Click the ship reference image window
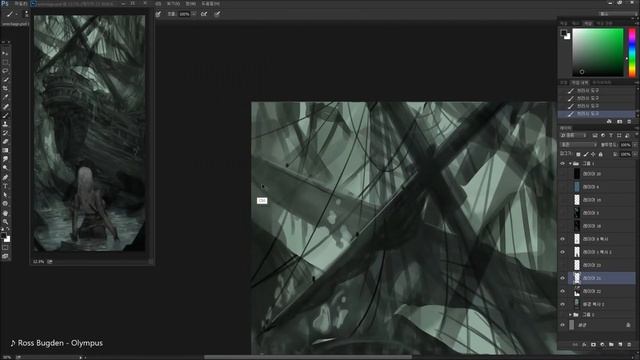Screen dimensions: 640x360 pos(89,133)
